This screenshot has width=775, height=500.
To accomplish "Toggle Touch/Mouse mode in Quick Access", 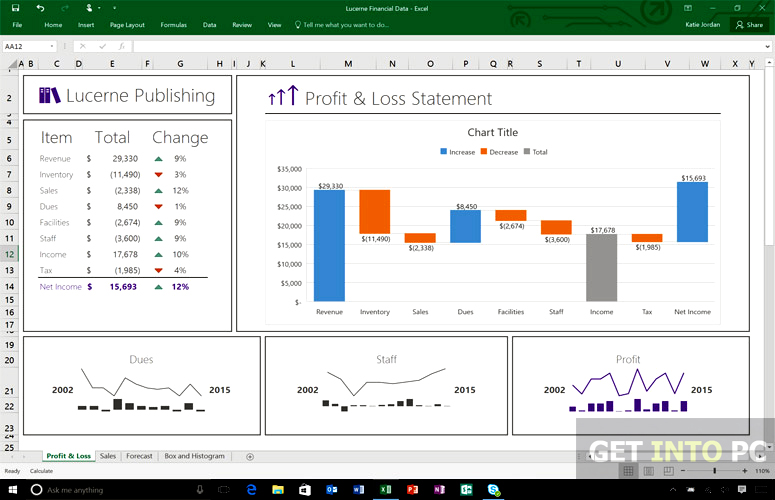I will [x=89, y=8].
